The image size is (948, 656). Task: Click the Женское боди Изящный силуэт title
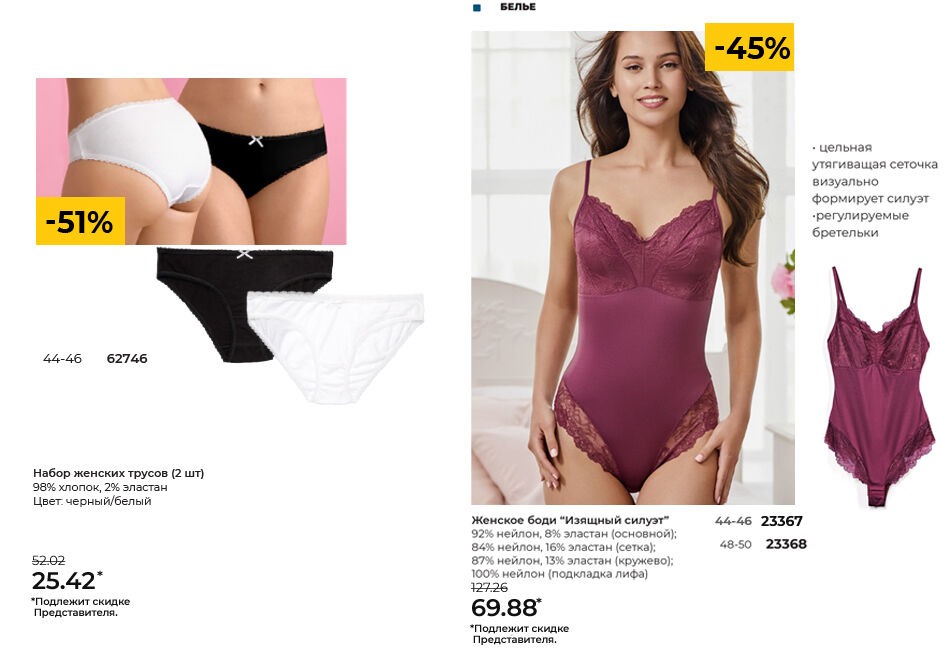click(570, 520)
